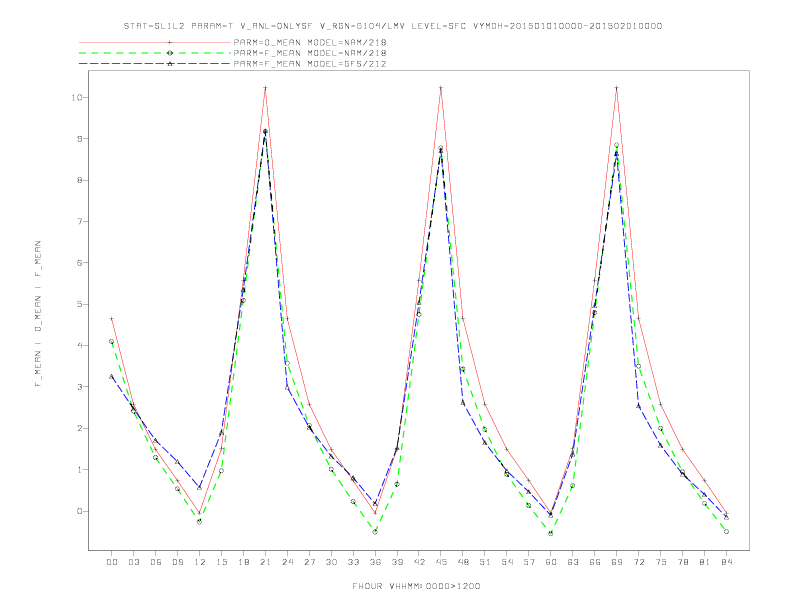The height and width of the screenshot is (612, 792).
Task: Click forecast hour label 03 on x-axis
Action: [x=134, y=562]
